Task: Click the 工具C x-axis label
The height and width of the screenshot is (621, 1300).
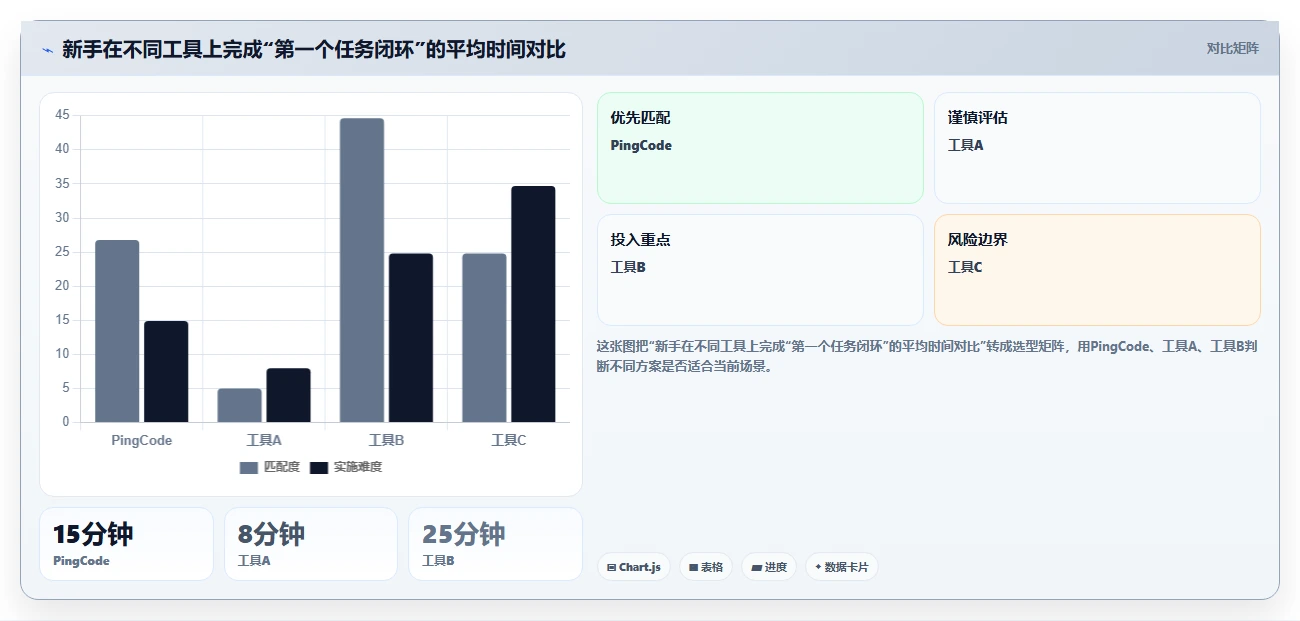Action: (508, 440)
